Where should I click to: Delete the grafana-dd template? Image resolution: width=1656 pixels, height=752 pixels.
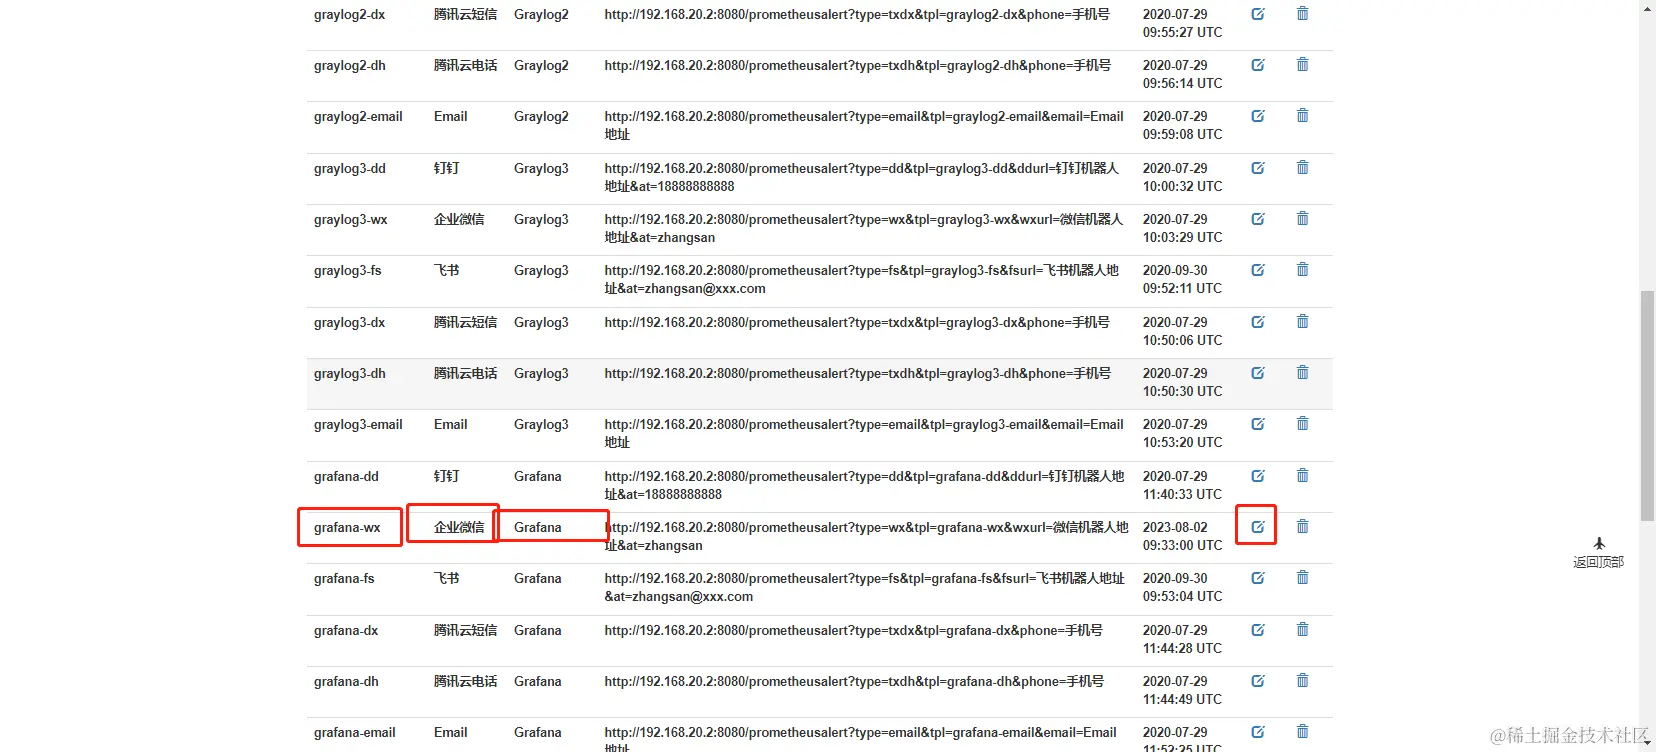[1302, 476]
